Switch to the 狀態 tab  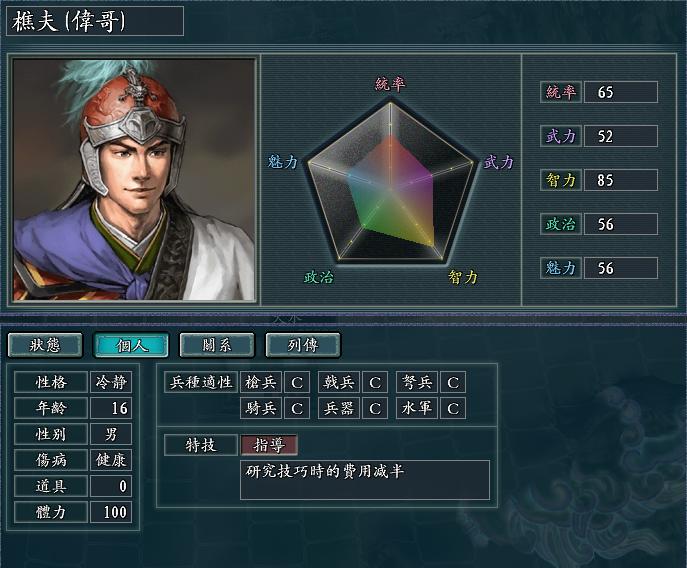tap(45, 345)
